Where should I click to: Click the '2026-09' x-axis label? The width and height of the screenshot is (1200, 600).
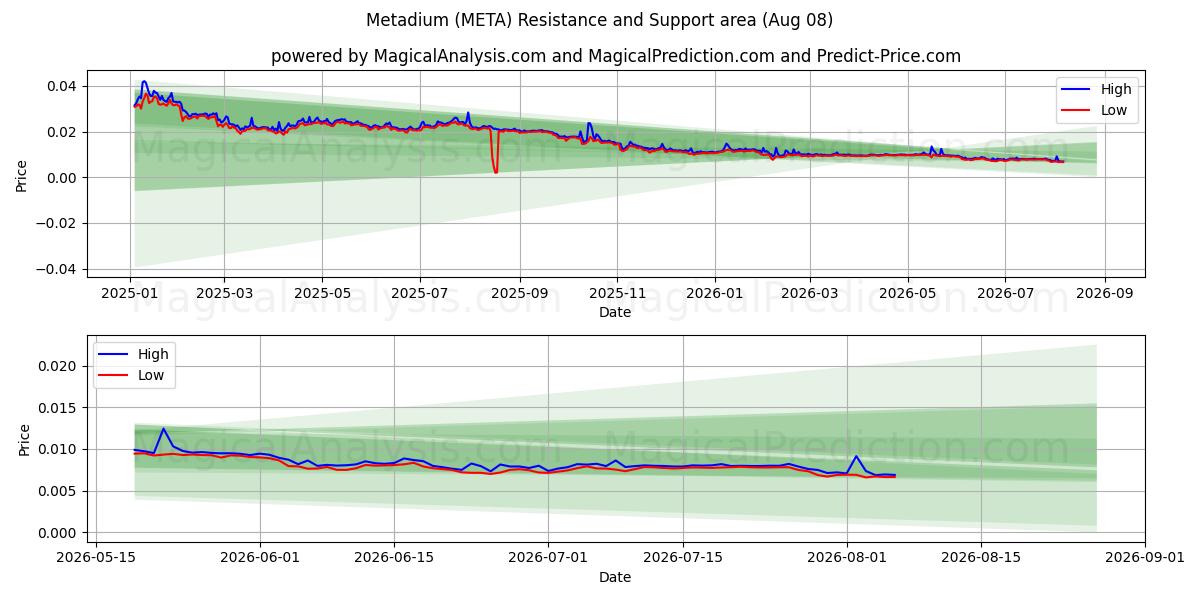[x=1105, y=295]
